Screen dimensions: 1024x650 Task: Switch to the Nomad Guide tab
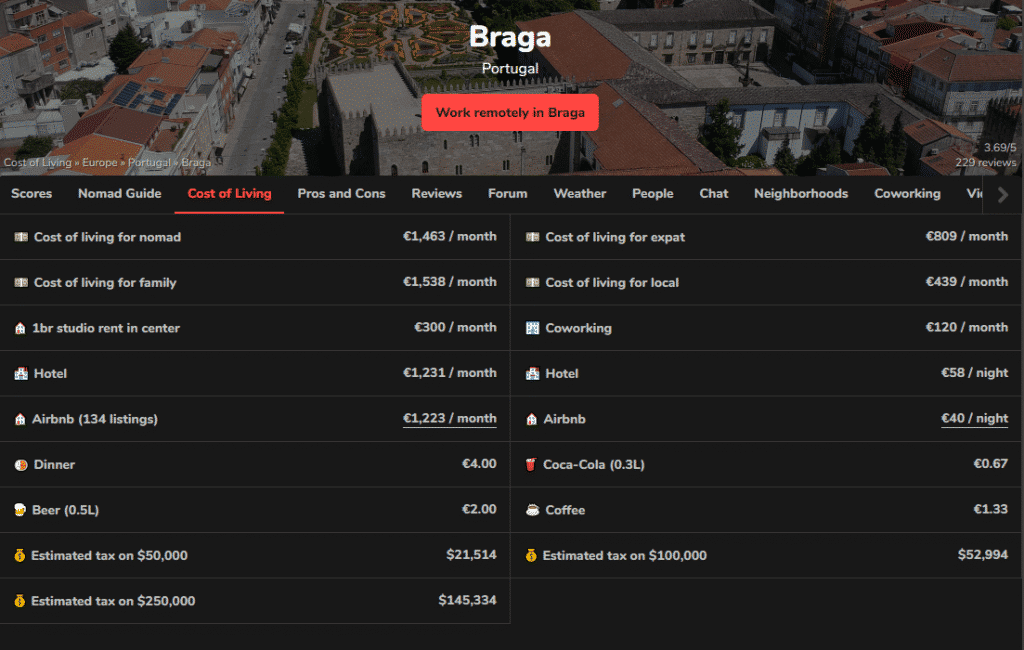click(x=120, y=193)
